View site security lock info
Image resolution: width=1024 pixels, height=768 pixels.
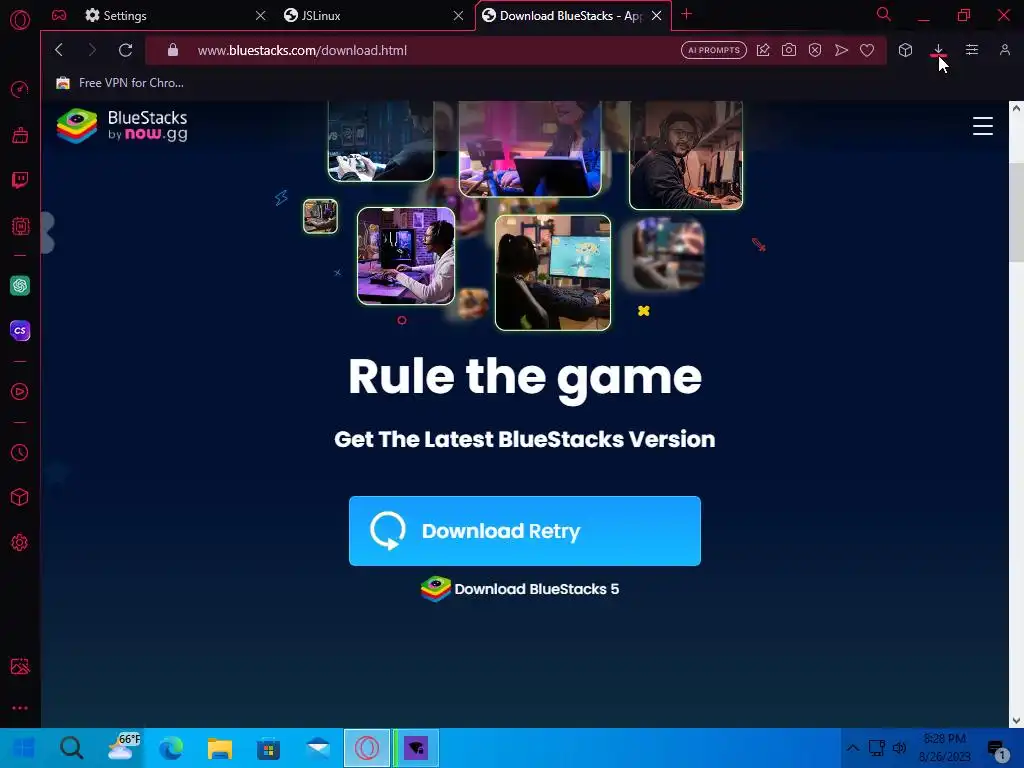[172, 50]
